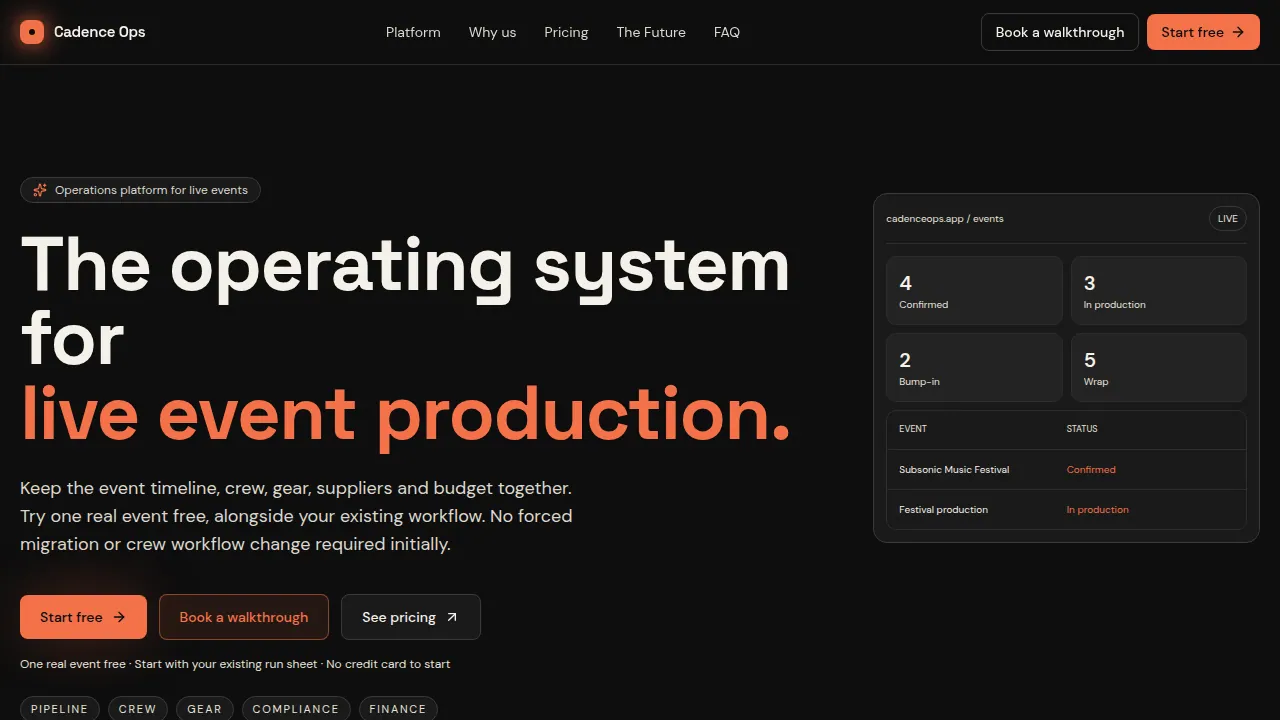1280x720 pixels.
Task: Click the Cadence Ops orange logo icon
Action: (x=32, y=32)
